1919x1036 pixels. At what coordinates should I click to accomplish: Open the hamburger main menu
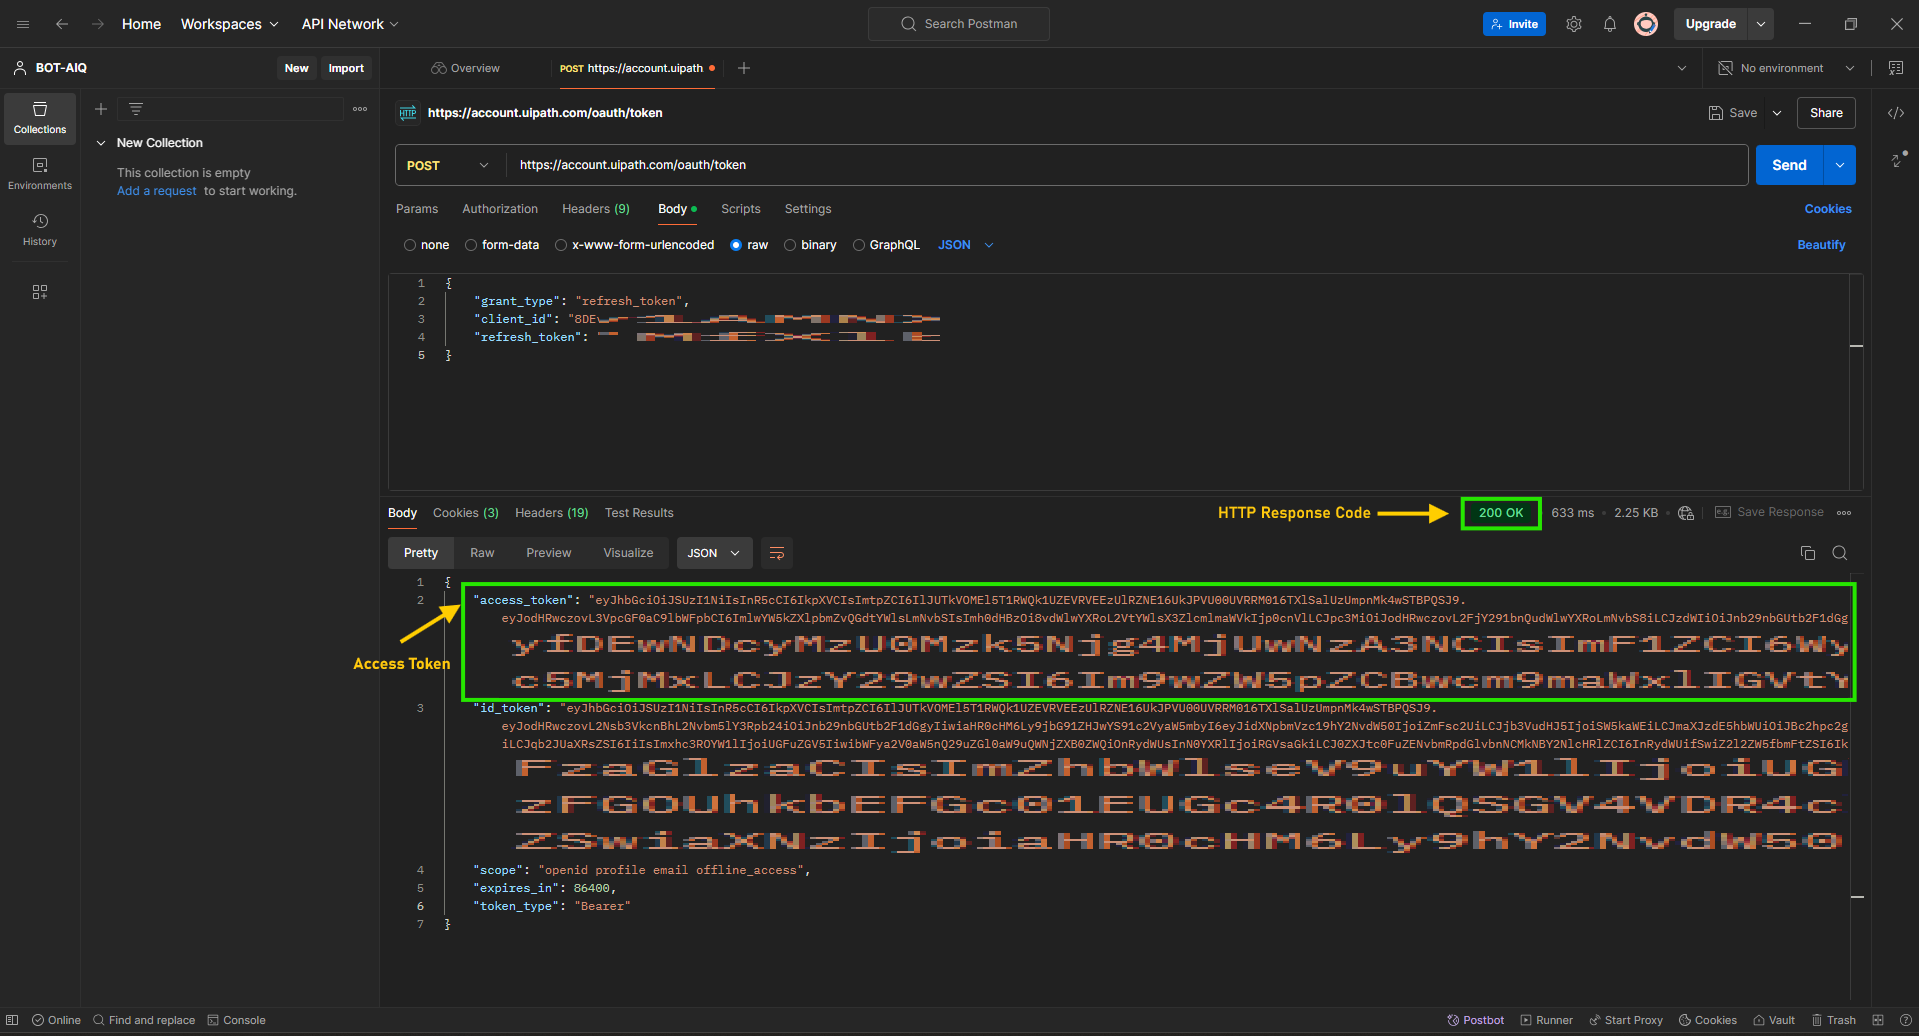[x=23, y=24]
